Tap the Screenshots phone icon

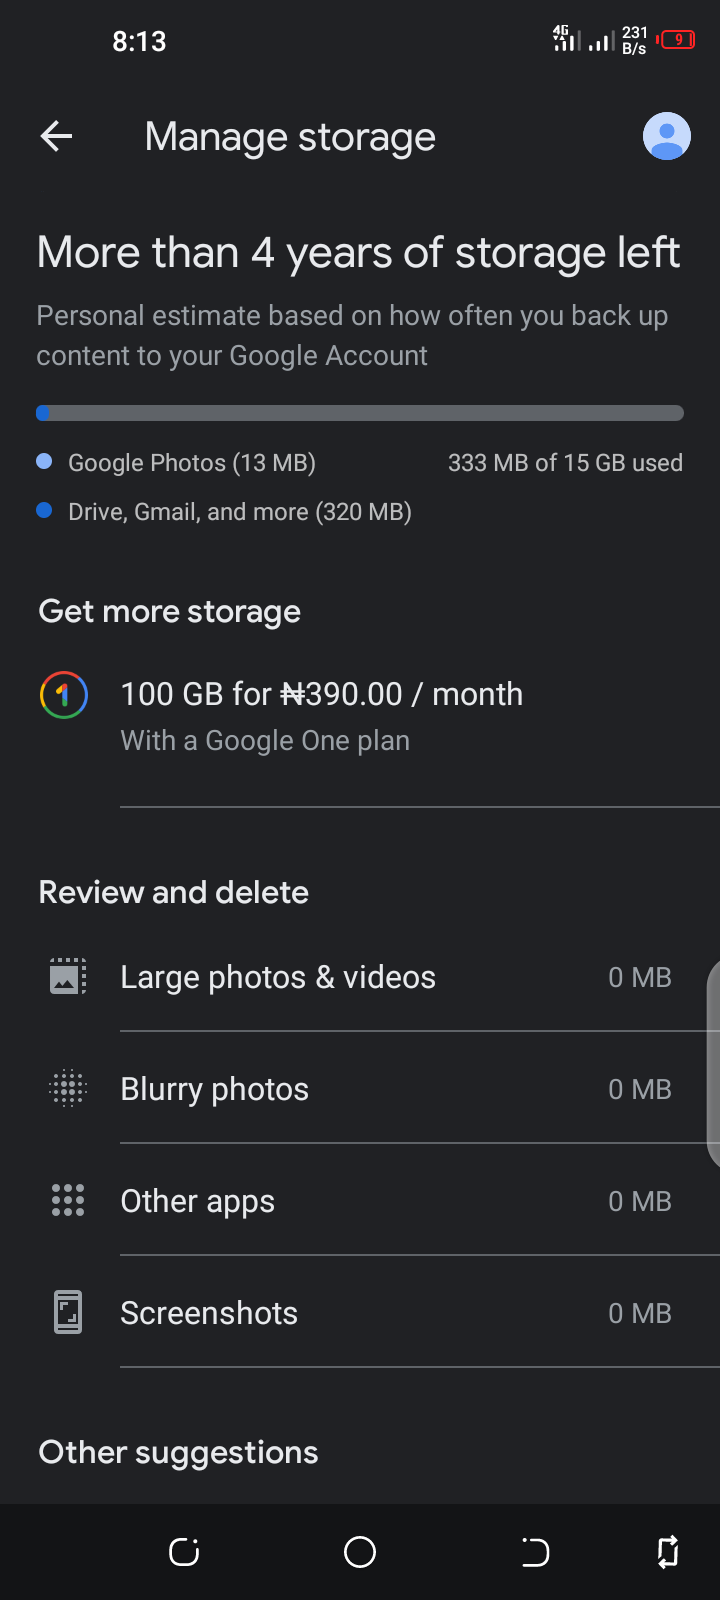(x=68, y=1312)
